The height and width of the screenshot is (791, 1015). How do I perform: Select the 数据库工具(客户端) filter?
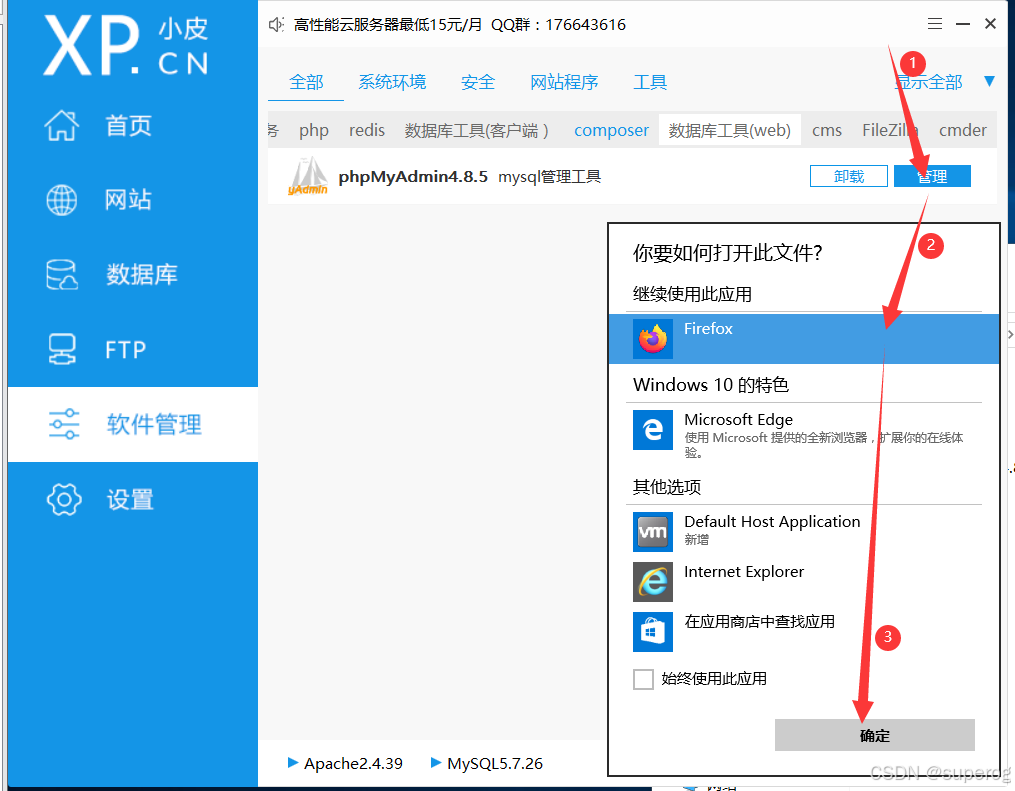477,130
